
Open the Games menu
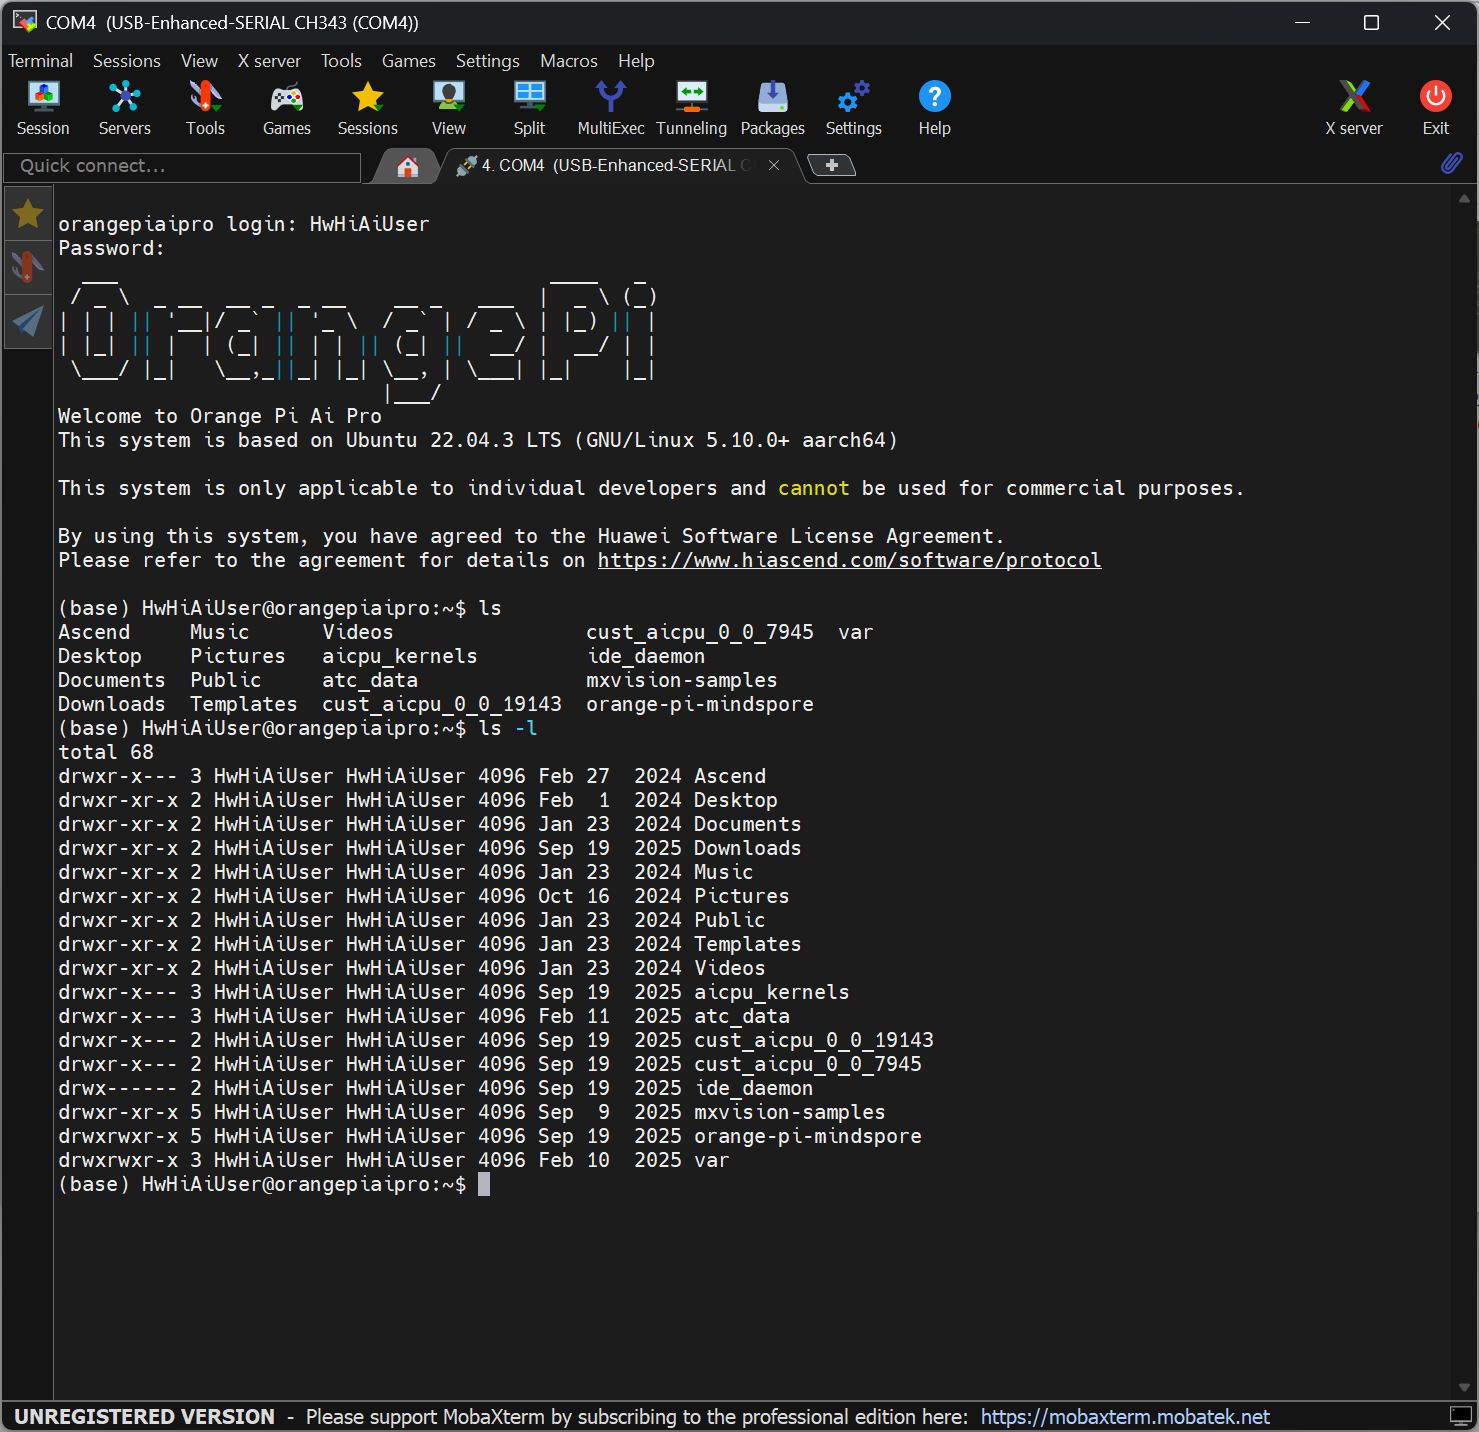pos(409,61)
